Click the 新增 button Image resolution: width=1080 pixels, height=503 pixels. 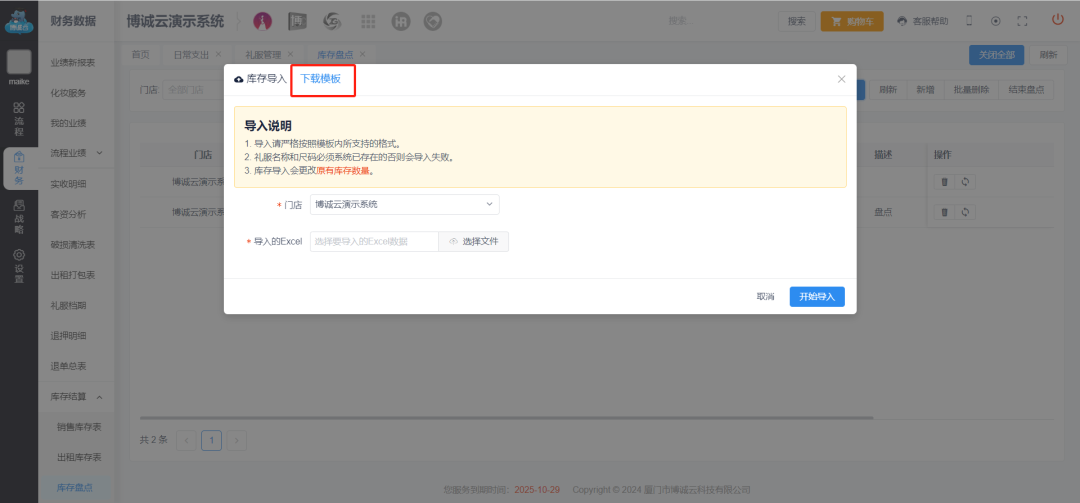tap(925, 90)
